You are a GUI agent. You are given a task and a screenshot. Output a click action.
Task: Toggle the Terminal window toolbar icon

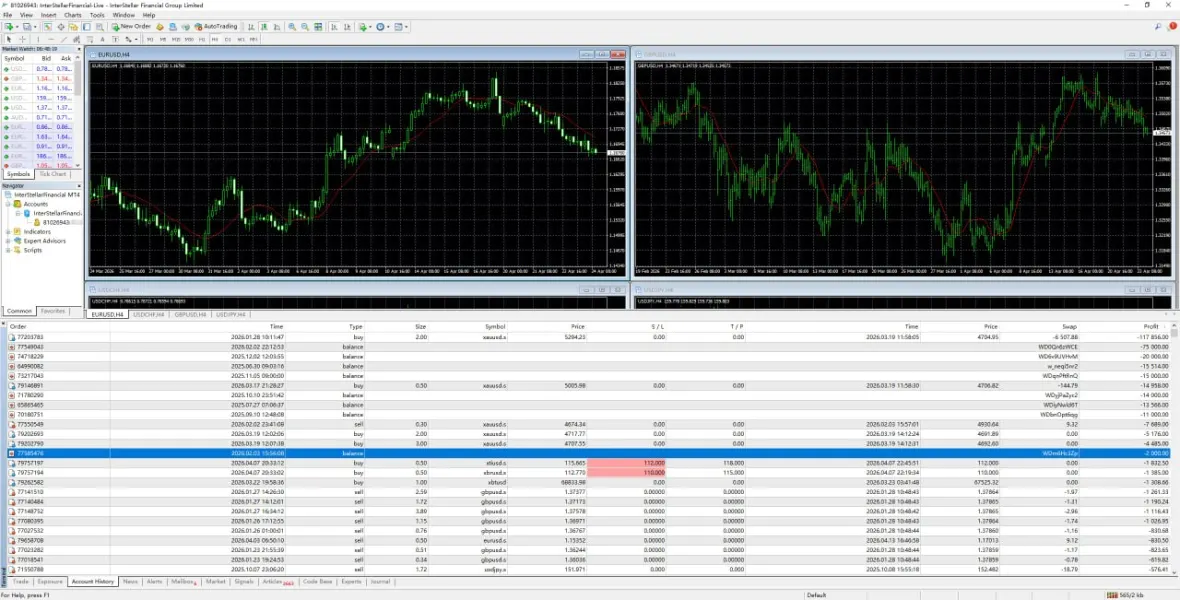pyautogui.click(x=86, y=26)
